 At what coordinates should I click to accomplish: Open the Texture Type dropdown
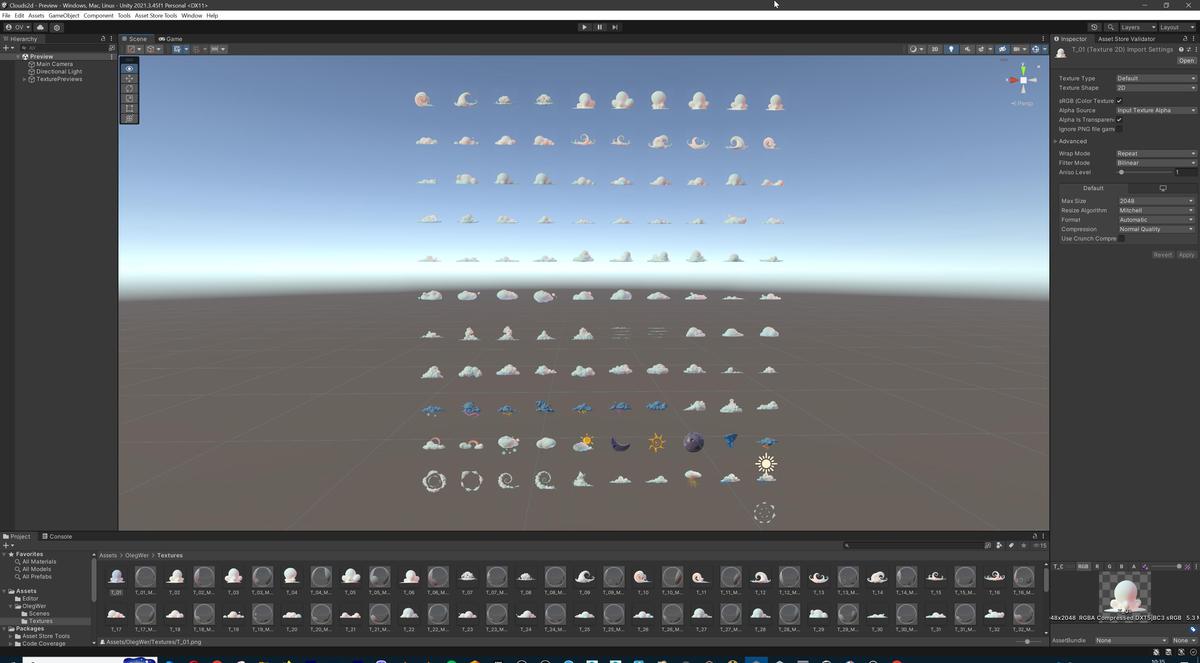point(1155,78)
